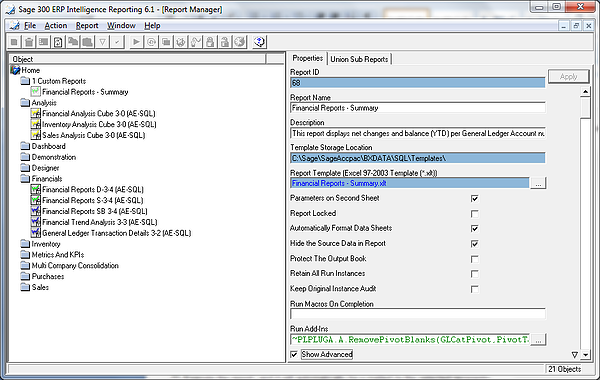Click the checkmark toolbar icon
600x380 pixels.
click(117, 42)
